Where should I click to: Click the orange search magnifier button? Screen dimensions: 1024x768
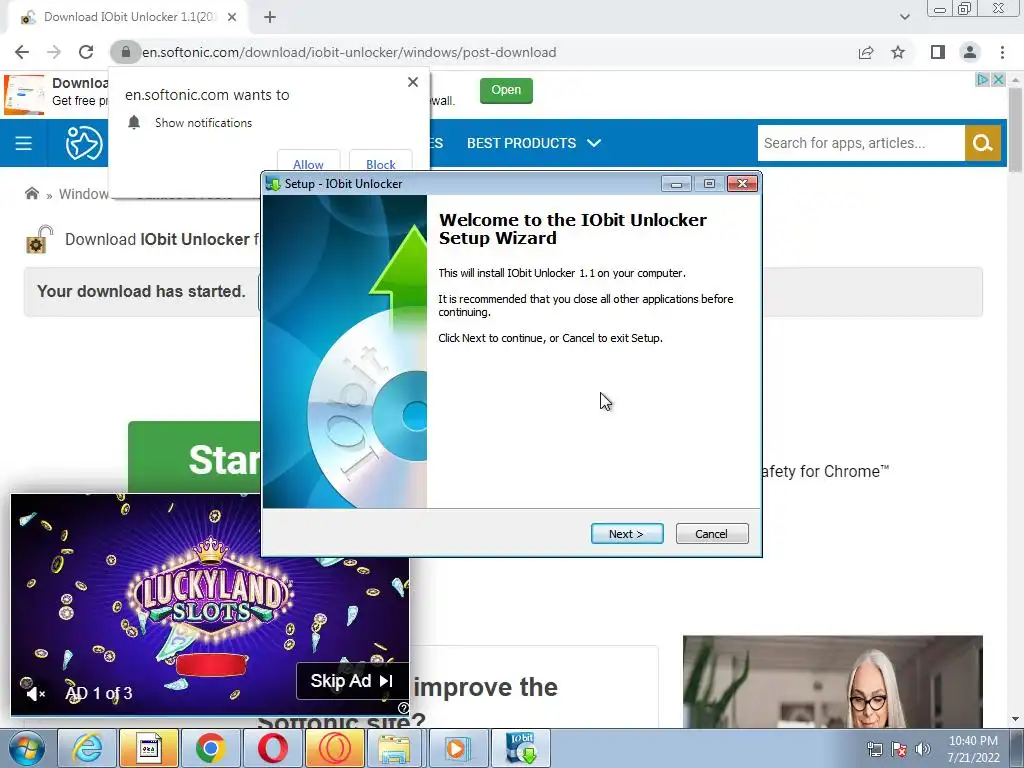[983, 143]
